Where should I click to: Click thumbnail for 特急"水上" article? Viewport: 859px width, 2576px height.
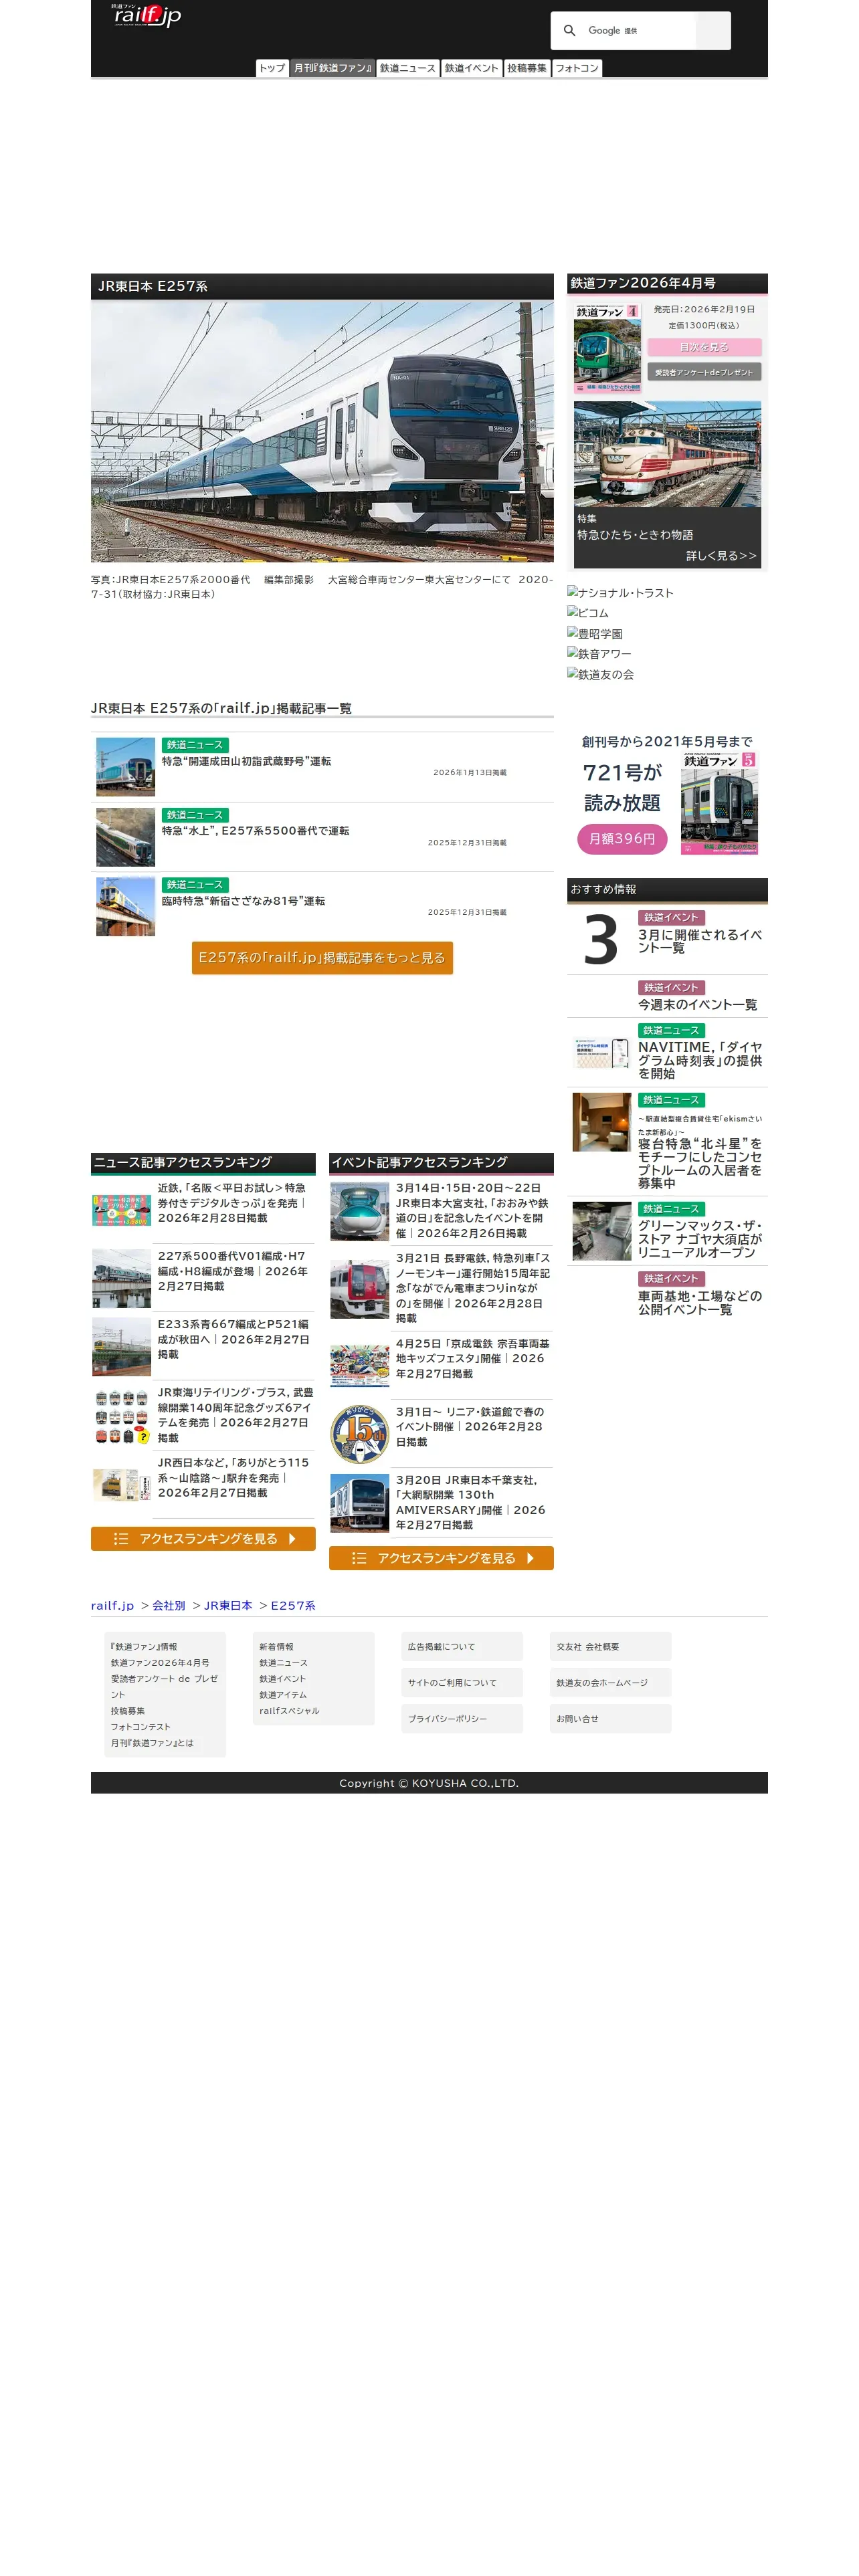click(125, 837)
